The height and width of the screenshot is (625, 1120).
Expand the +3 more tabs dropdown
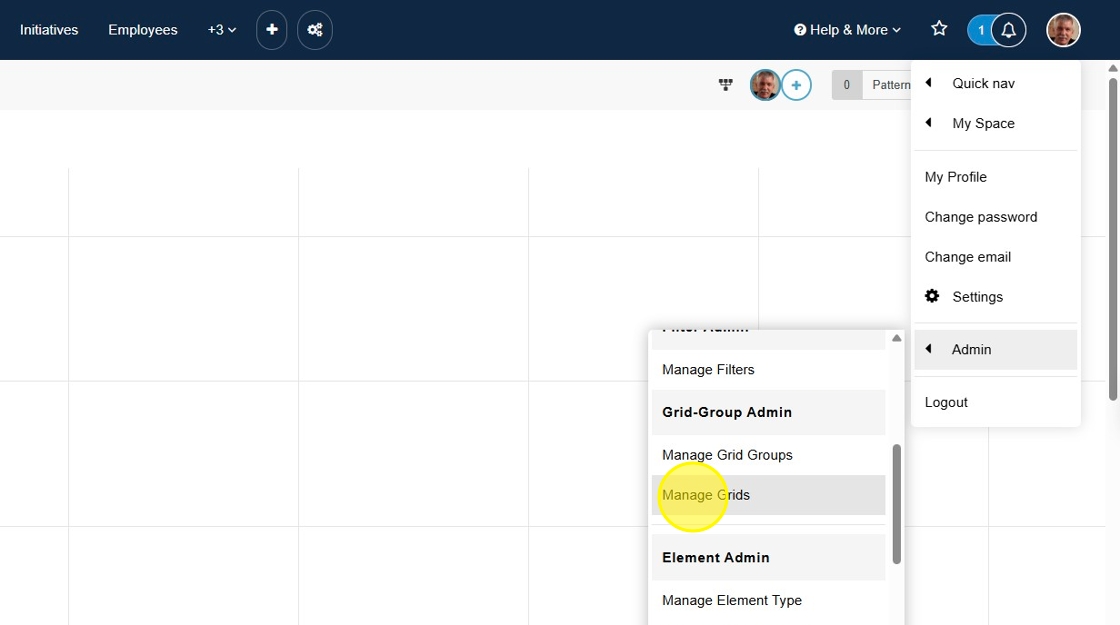tap(222, 30)
